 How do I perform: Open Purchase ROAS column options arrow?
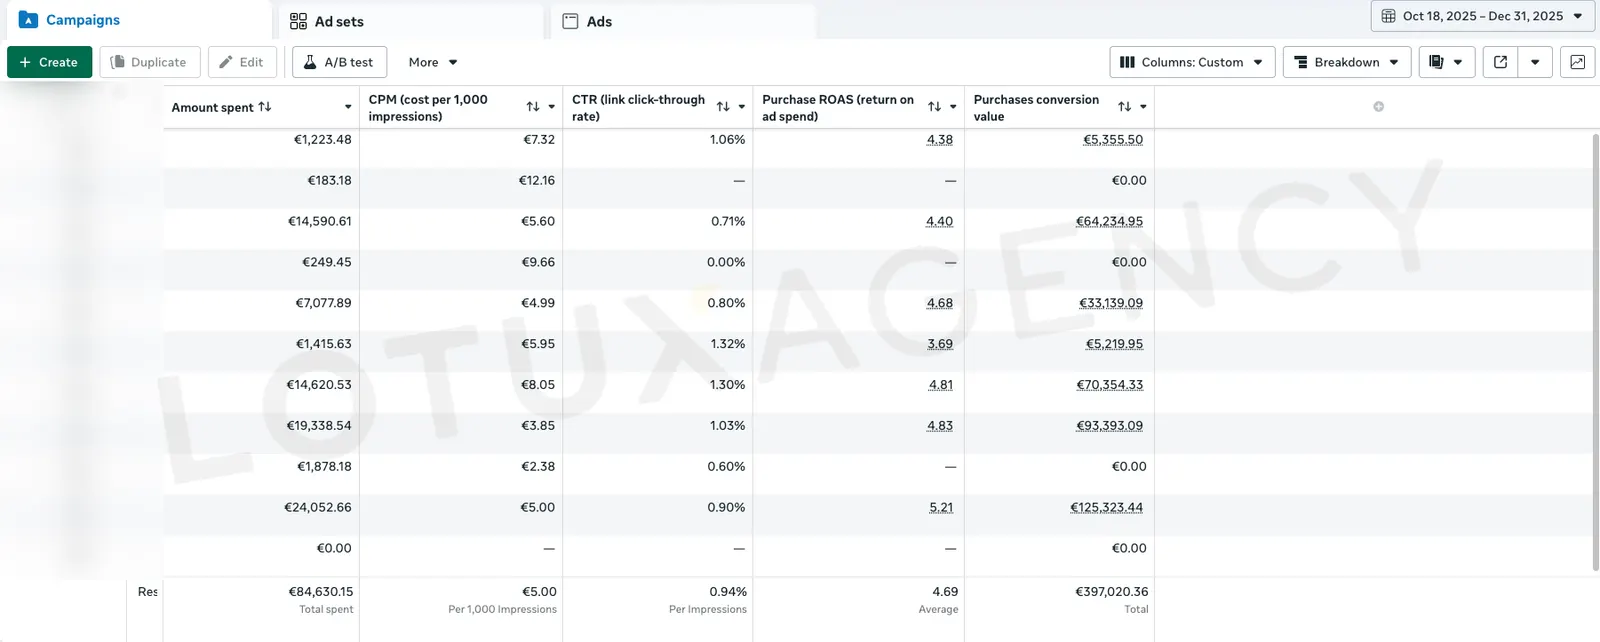953,107
